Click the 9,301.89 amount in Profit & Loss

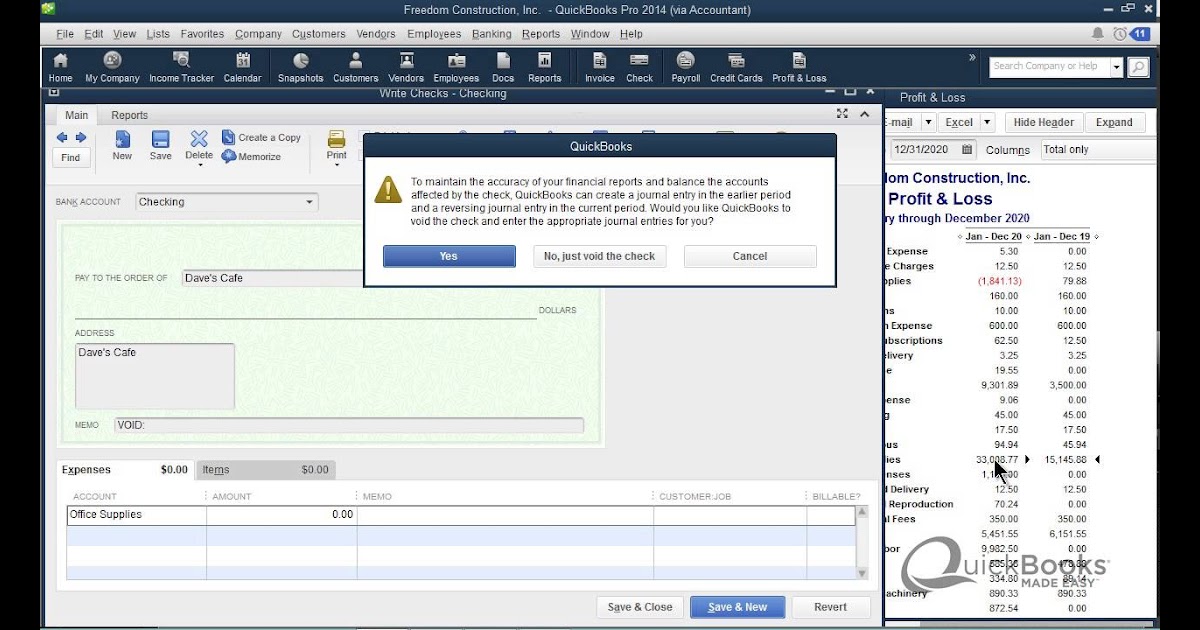click(998, 385)
